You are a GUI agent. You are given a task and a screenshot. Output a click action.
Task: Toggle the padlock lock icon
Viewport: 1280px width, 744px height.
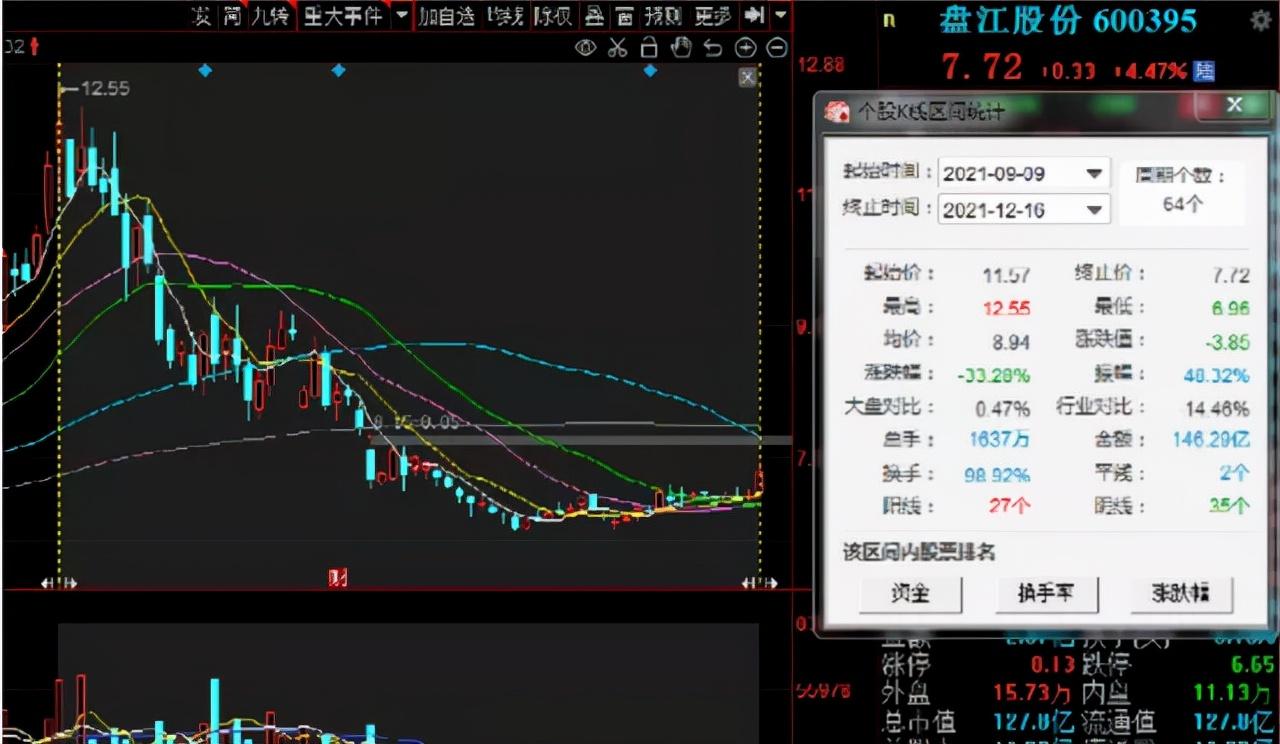pos(648,48)
